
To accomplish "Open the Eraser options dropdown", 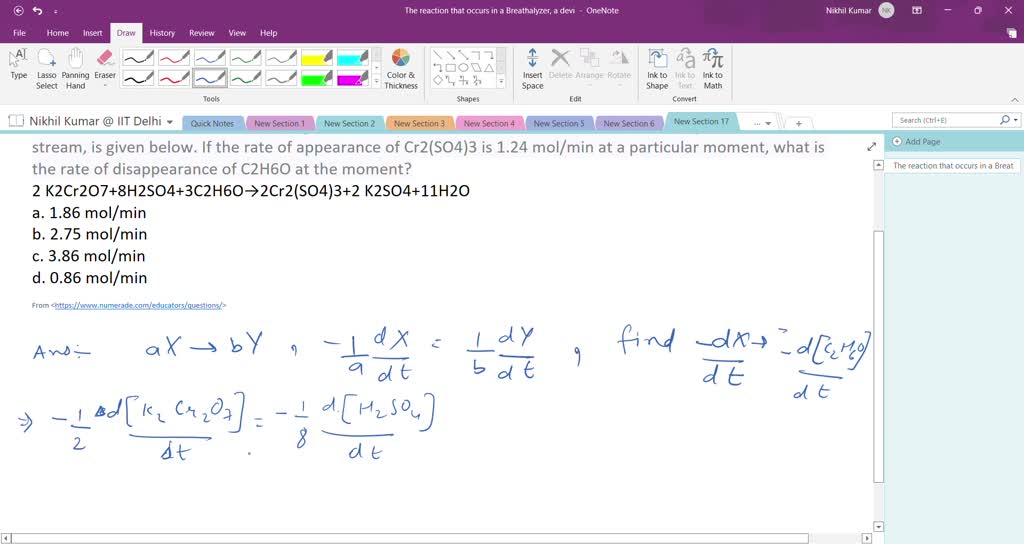I will 105,86.
